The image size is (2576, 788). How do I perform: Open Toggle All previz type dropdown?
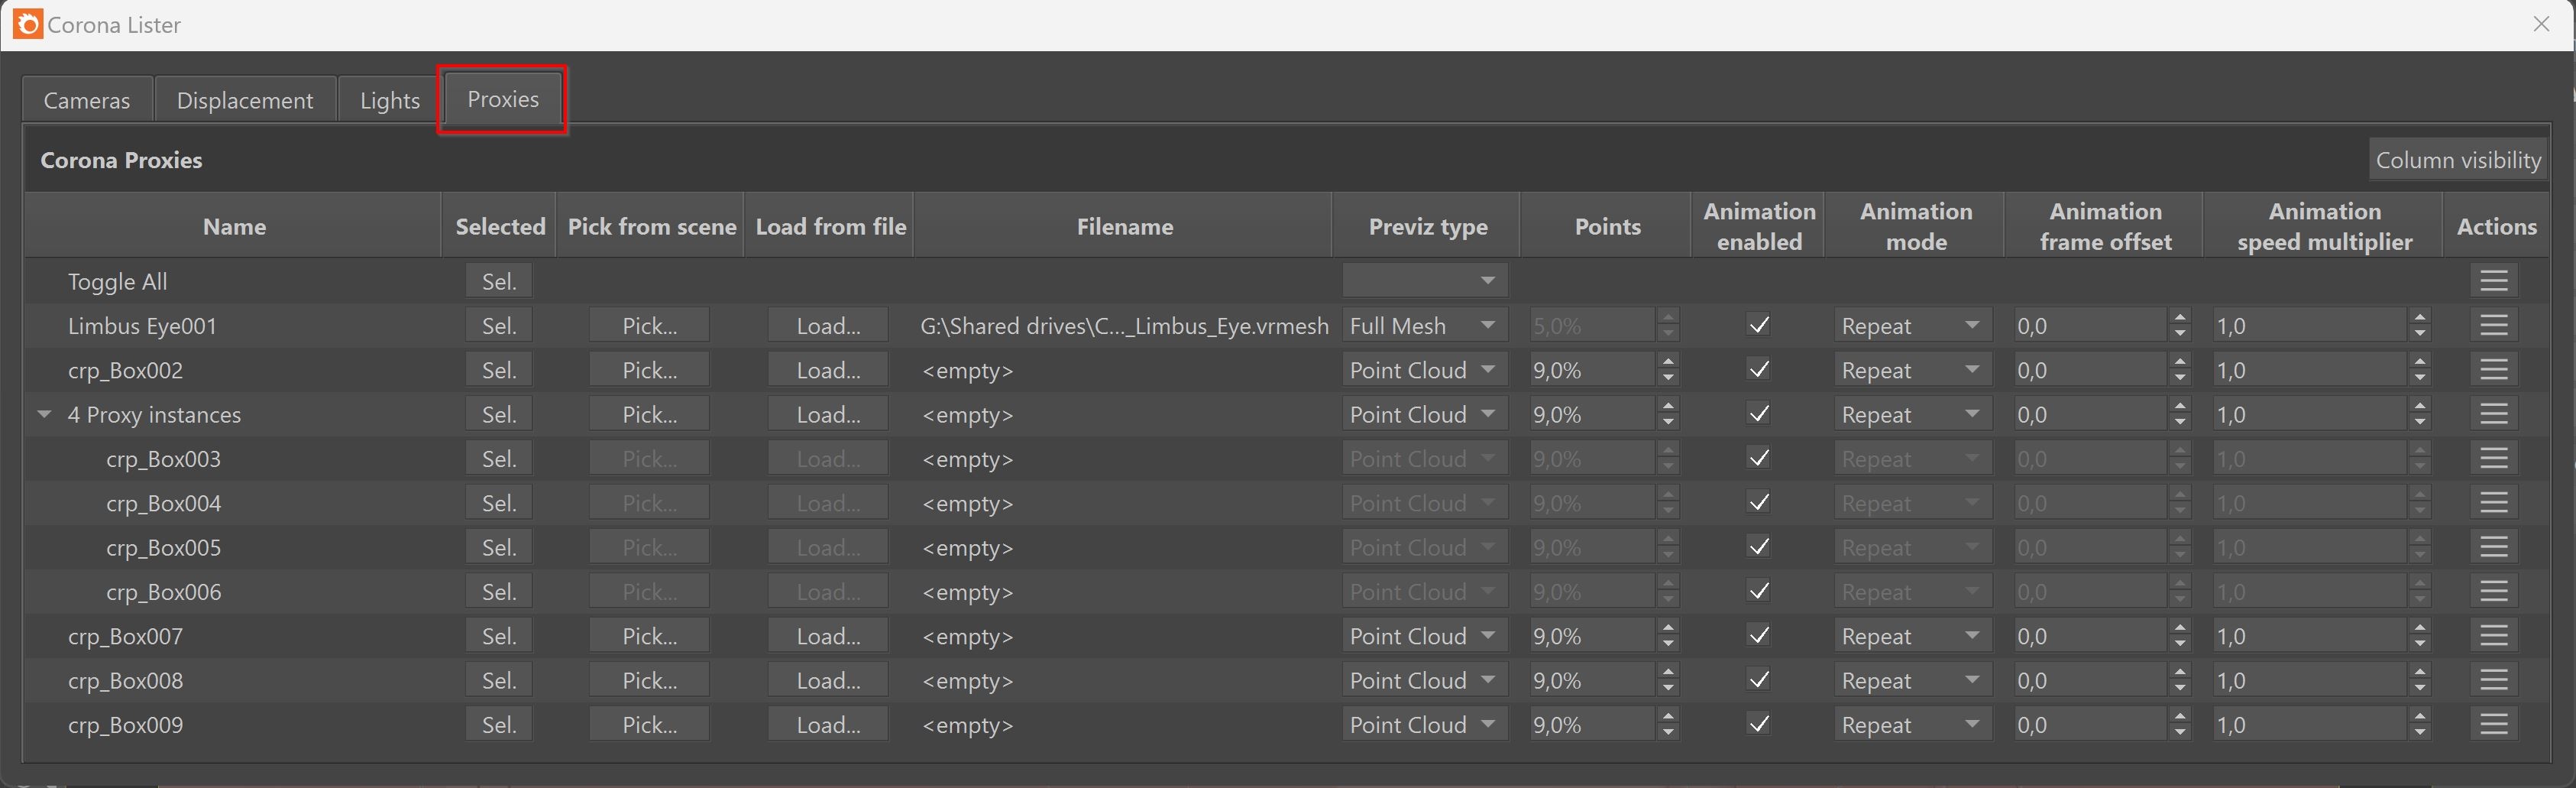pyautogui.click(x=1425, y=281)
